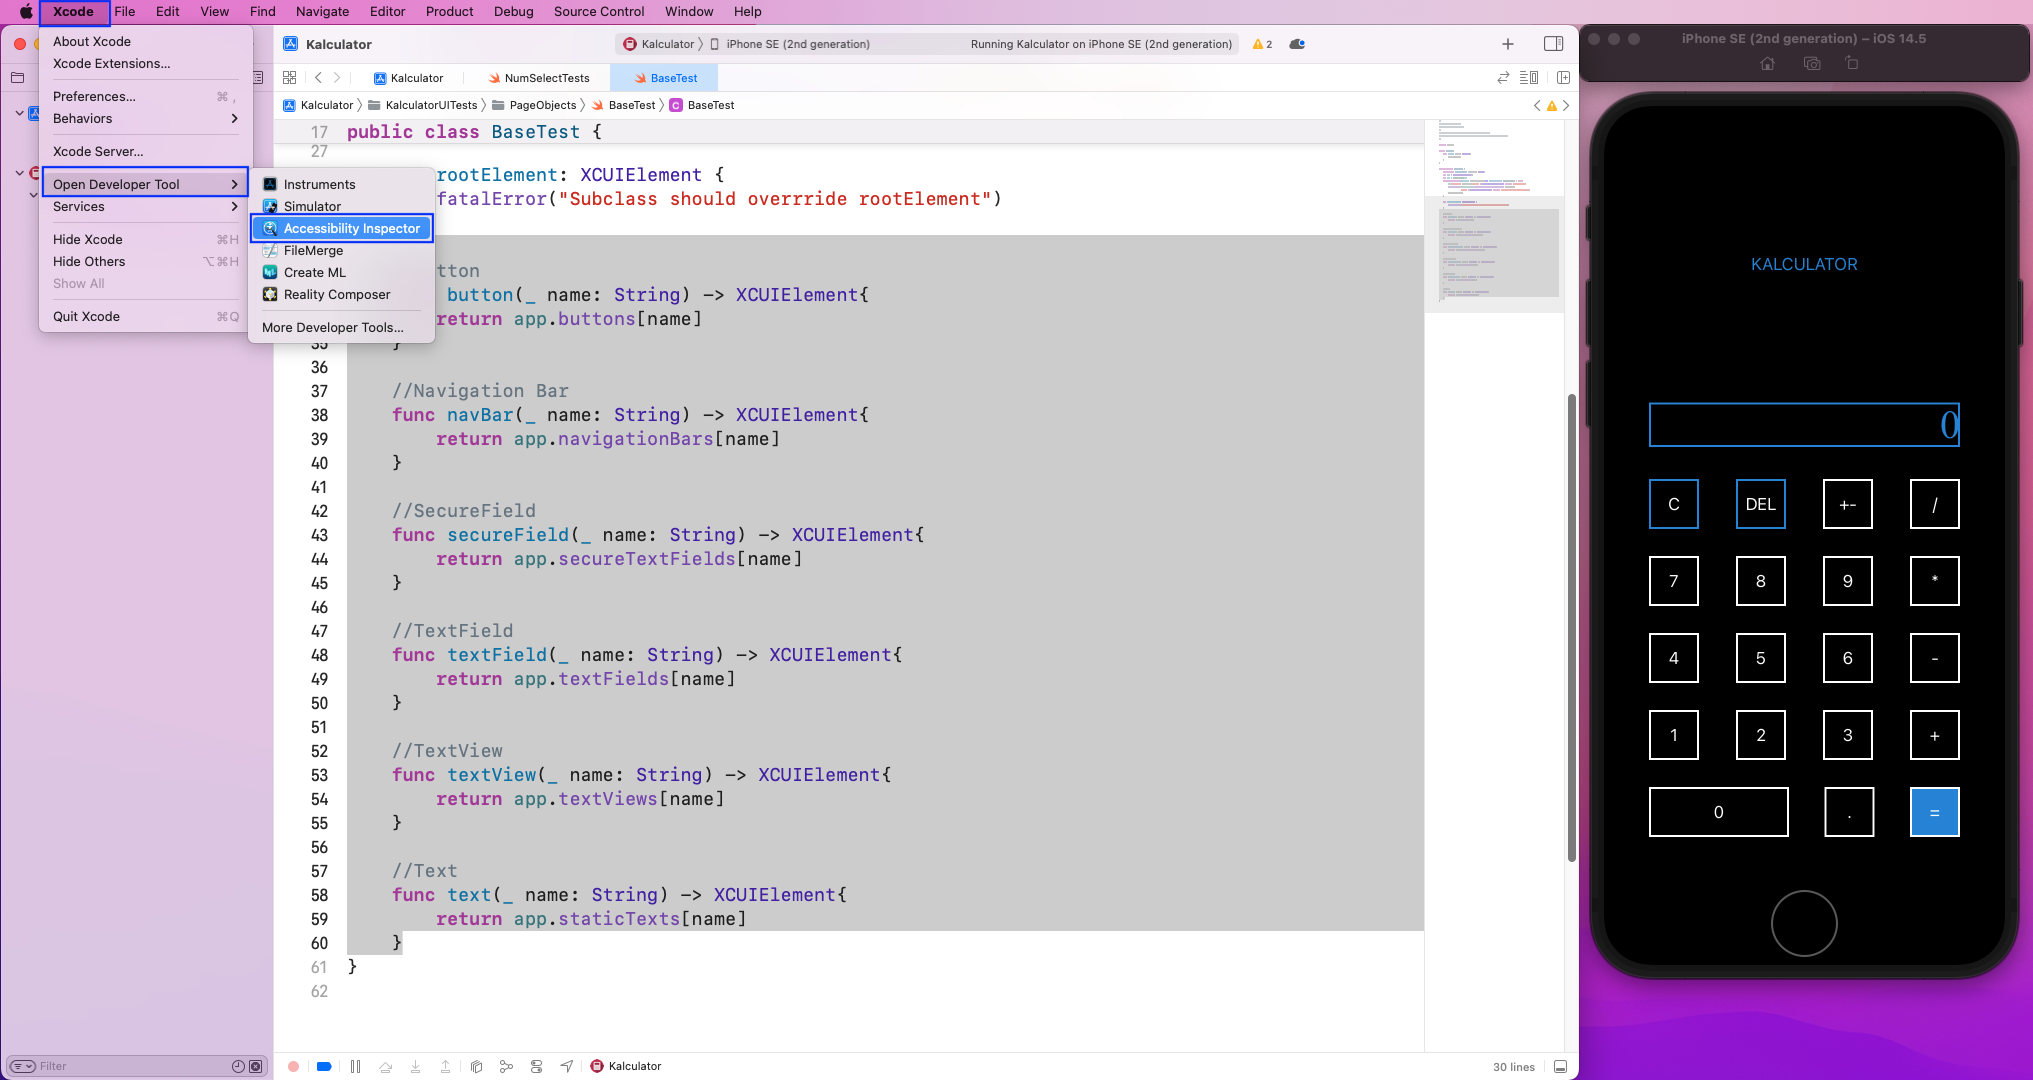Click More Developer Tools option
This screenshot has height=1080, width=2033.
click(332, 327)
